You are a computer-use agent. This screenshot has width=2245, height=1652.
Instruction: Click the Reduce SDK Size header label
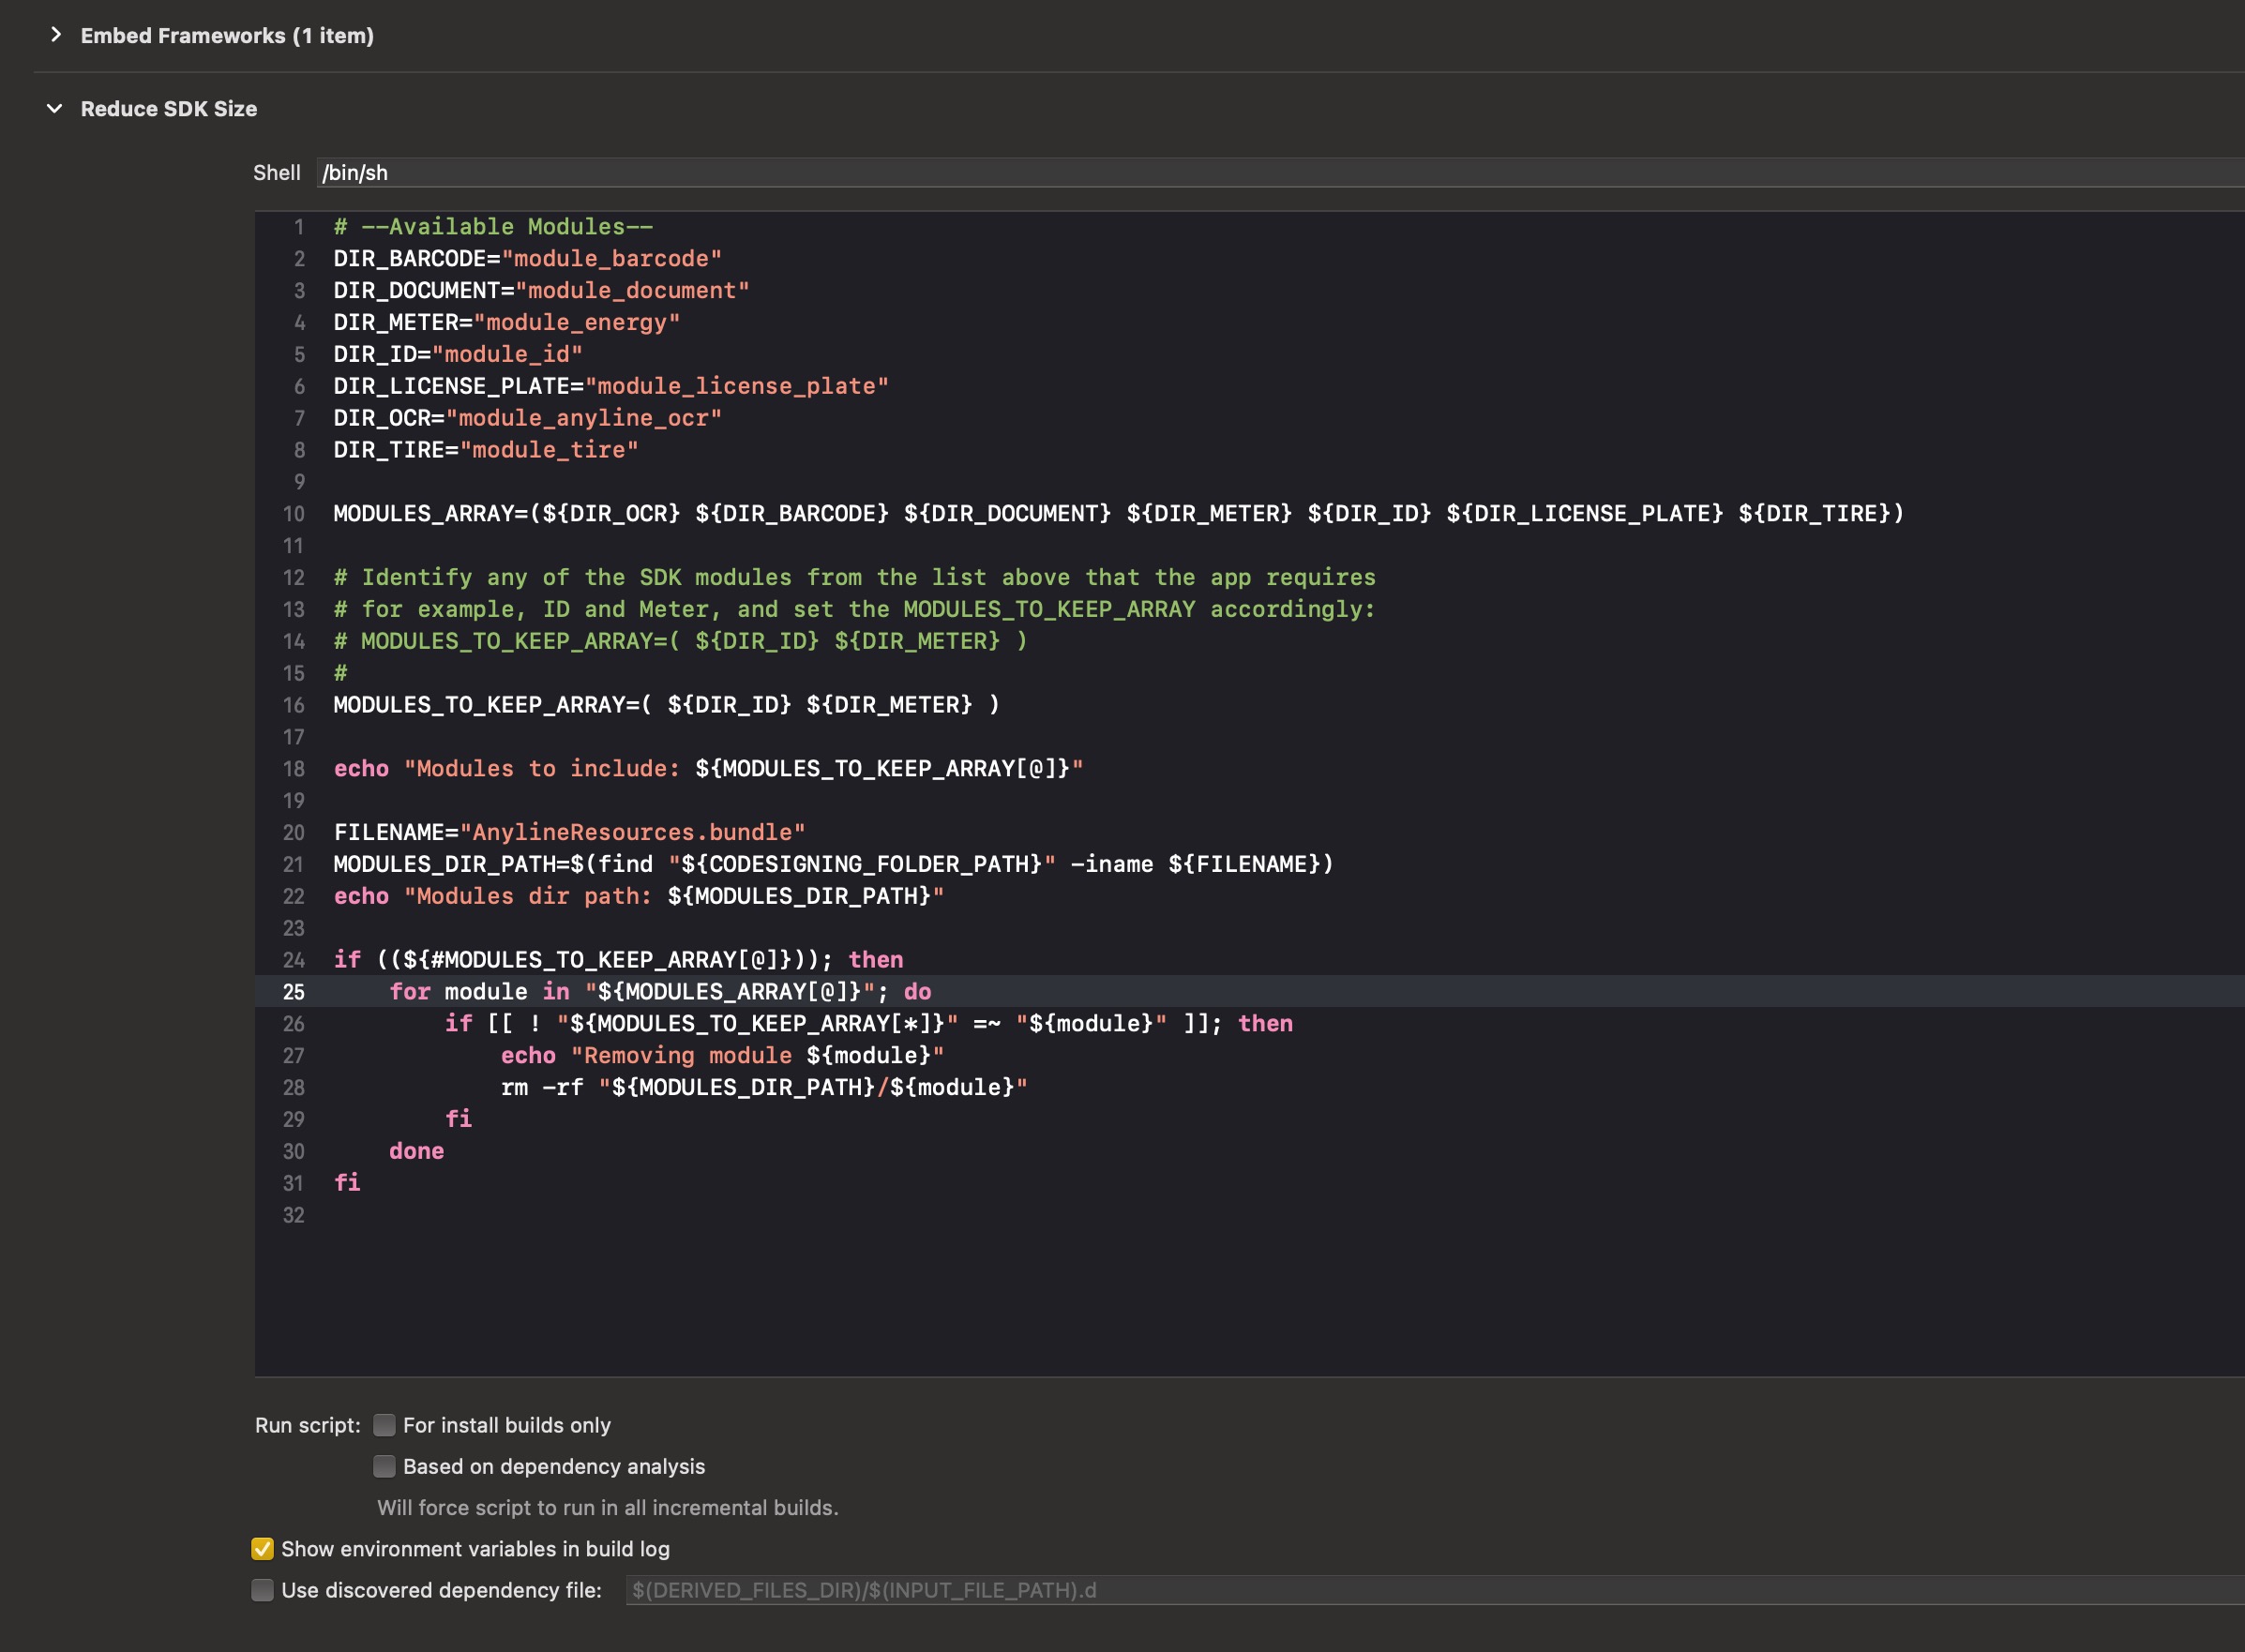(x=169, y=110)
